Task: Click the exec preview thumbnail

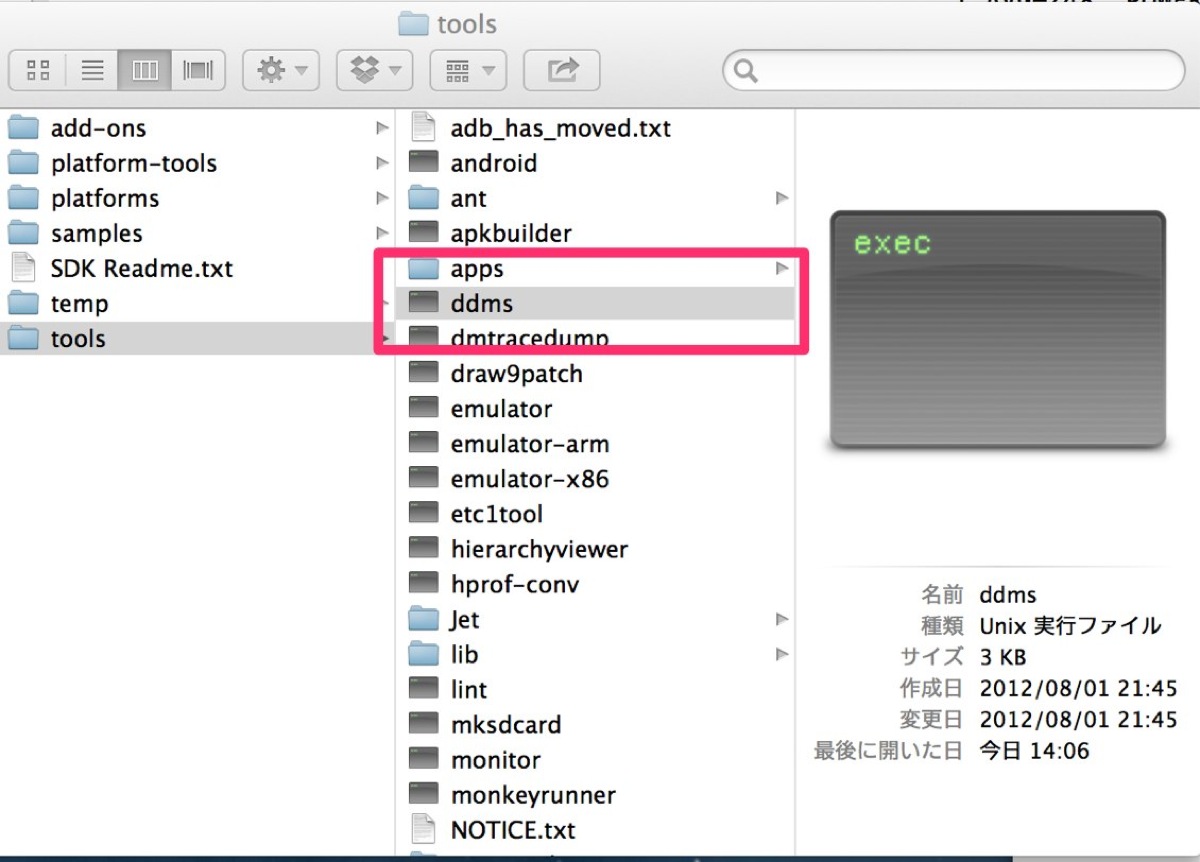Action: pos(997,329)
